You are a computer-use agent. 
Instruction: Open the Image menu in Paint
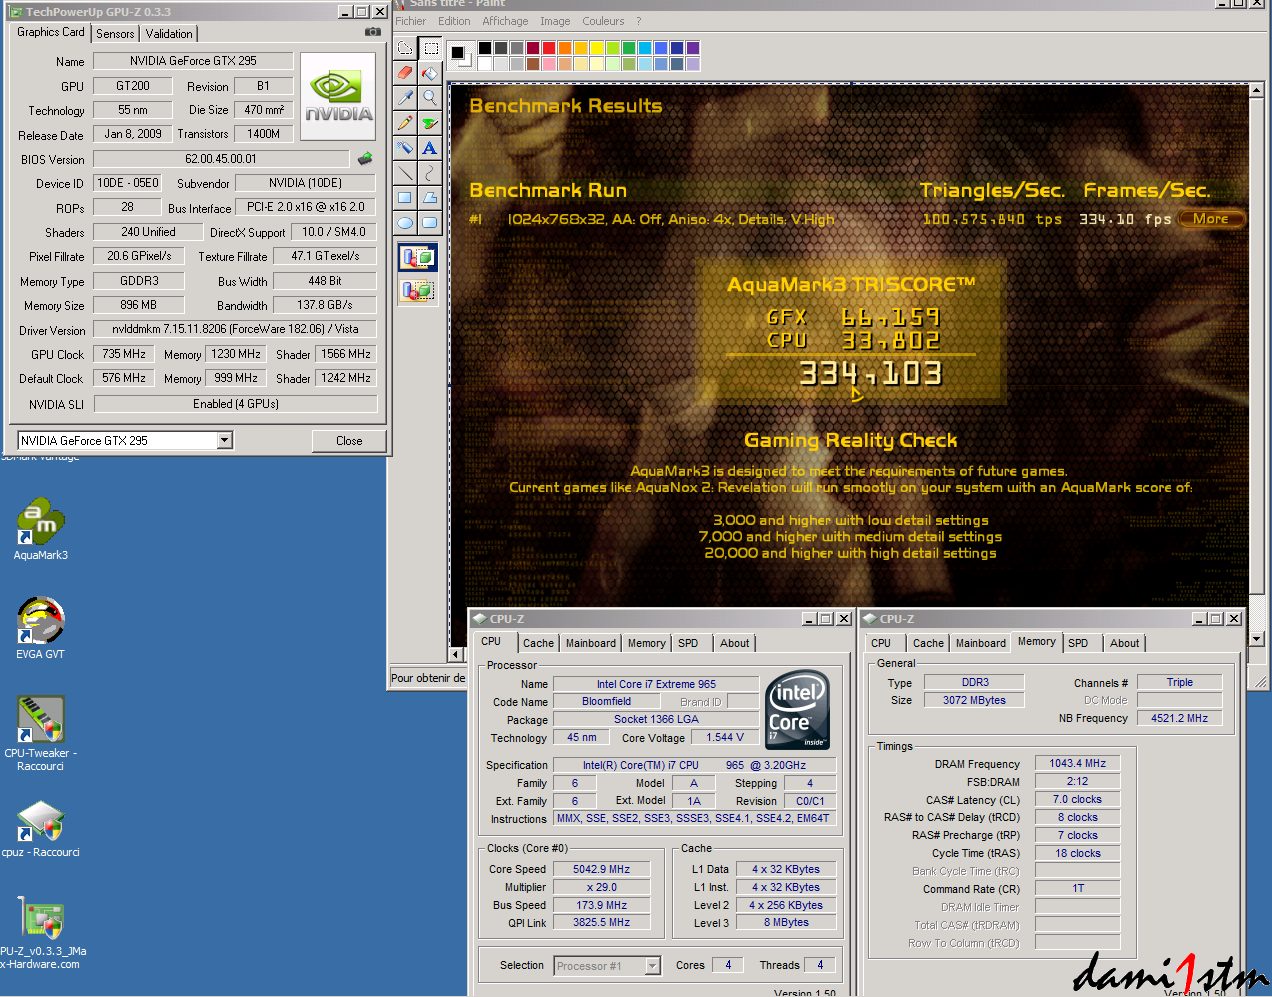[555, 21]
